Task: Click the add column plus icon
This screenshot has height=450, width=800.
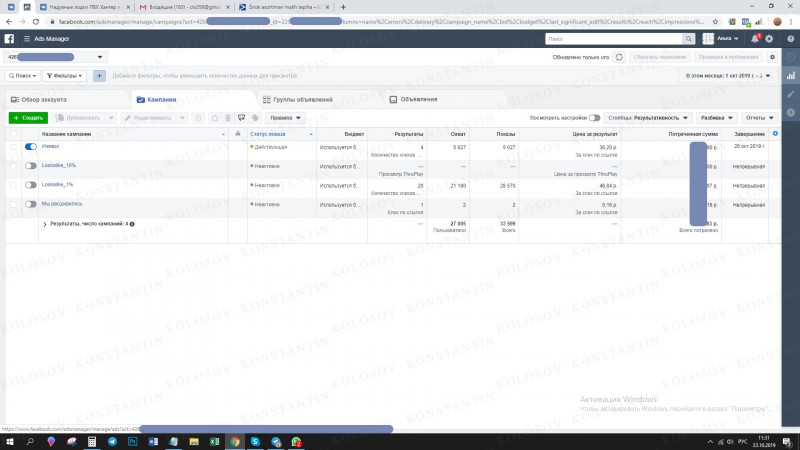Action: tap(776, 134)
